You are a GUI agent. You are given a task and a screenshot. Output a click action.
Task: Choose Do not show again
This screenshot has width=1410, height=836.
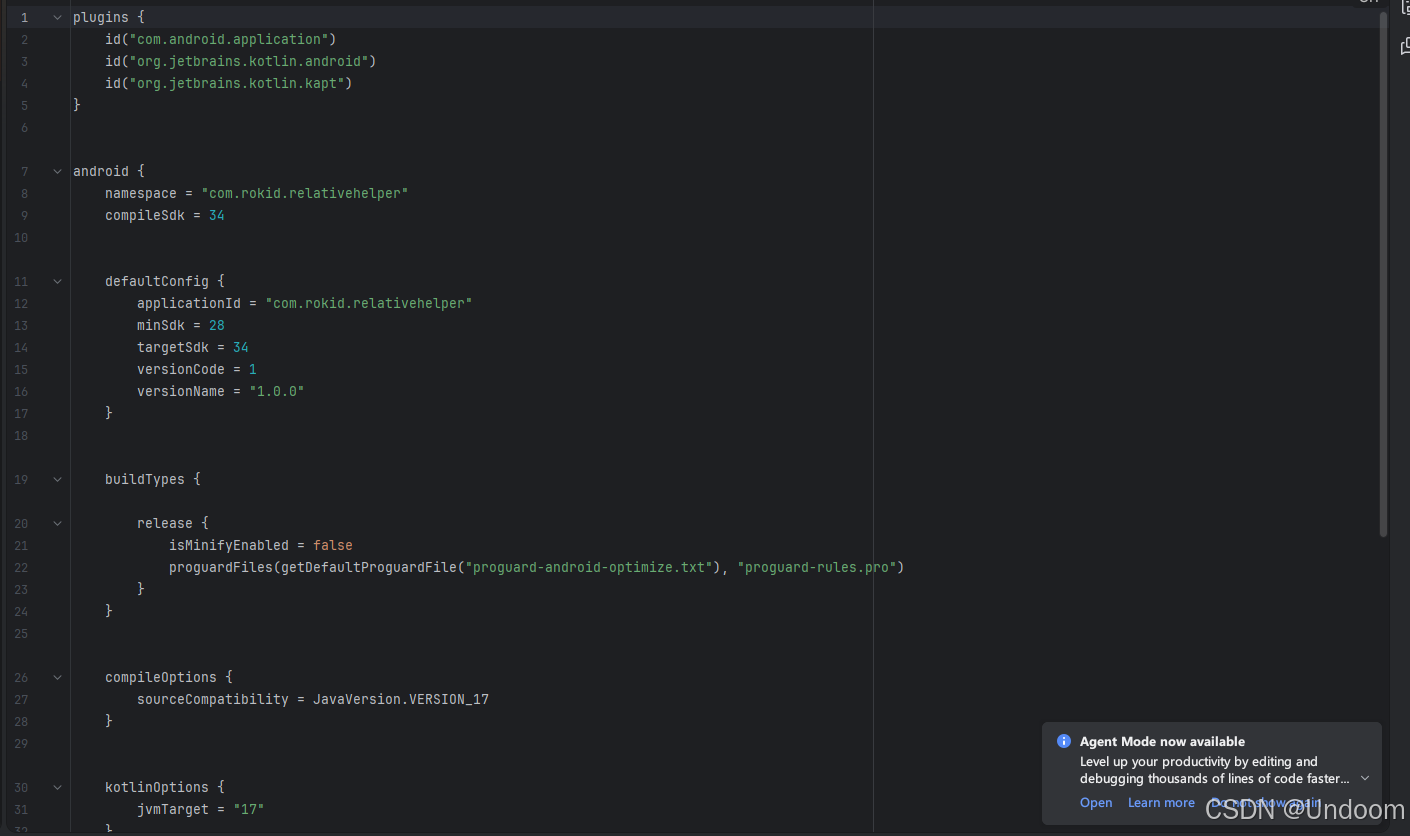[x=1266, y=803]
